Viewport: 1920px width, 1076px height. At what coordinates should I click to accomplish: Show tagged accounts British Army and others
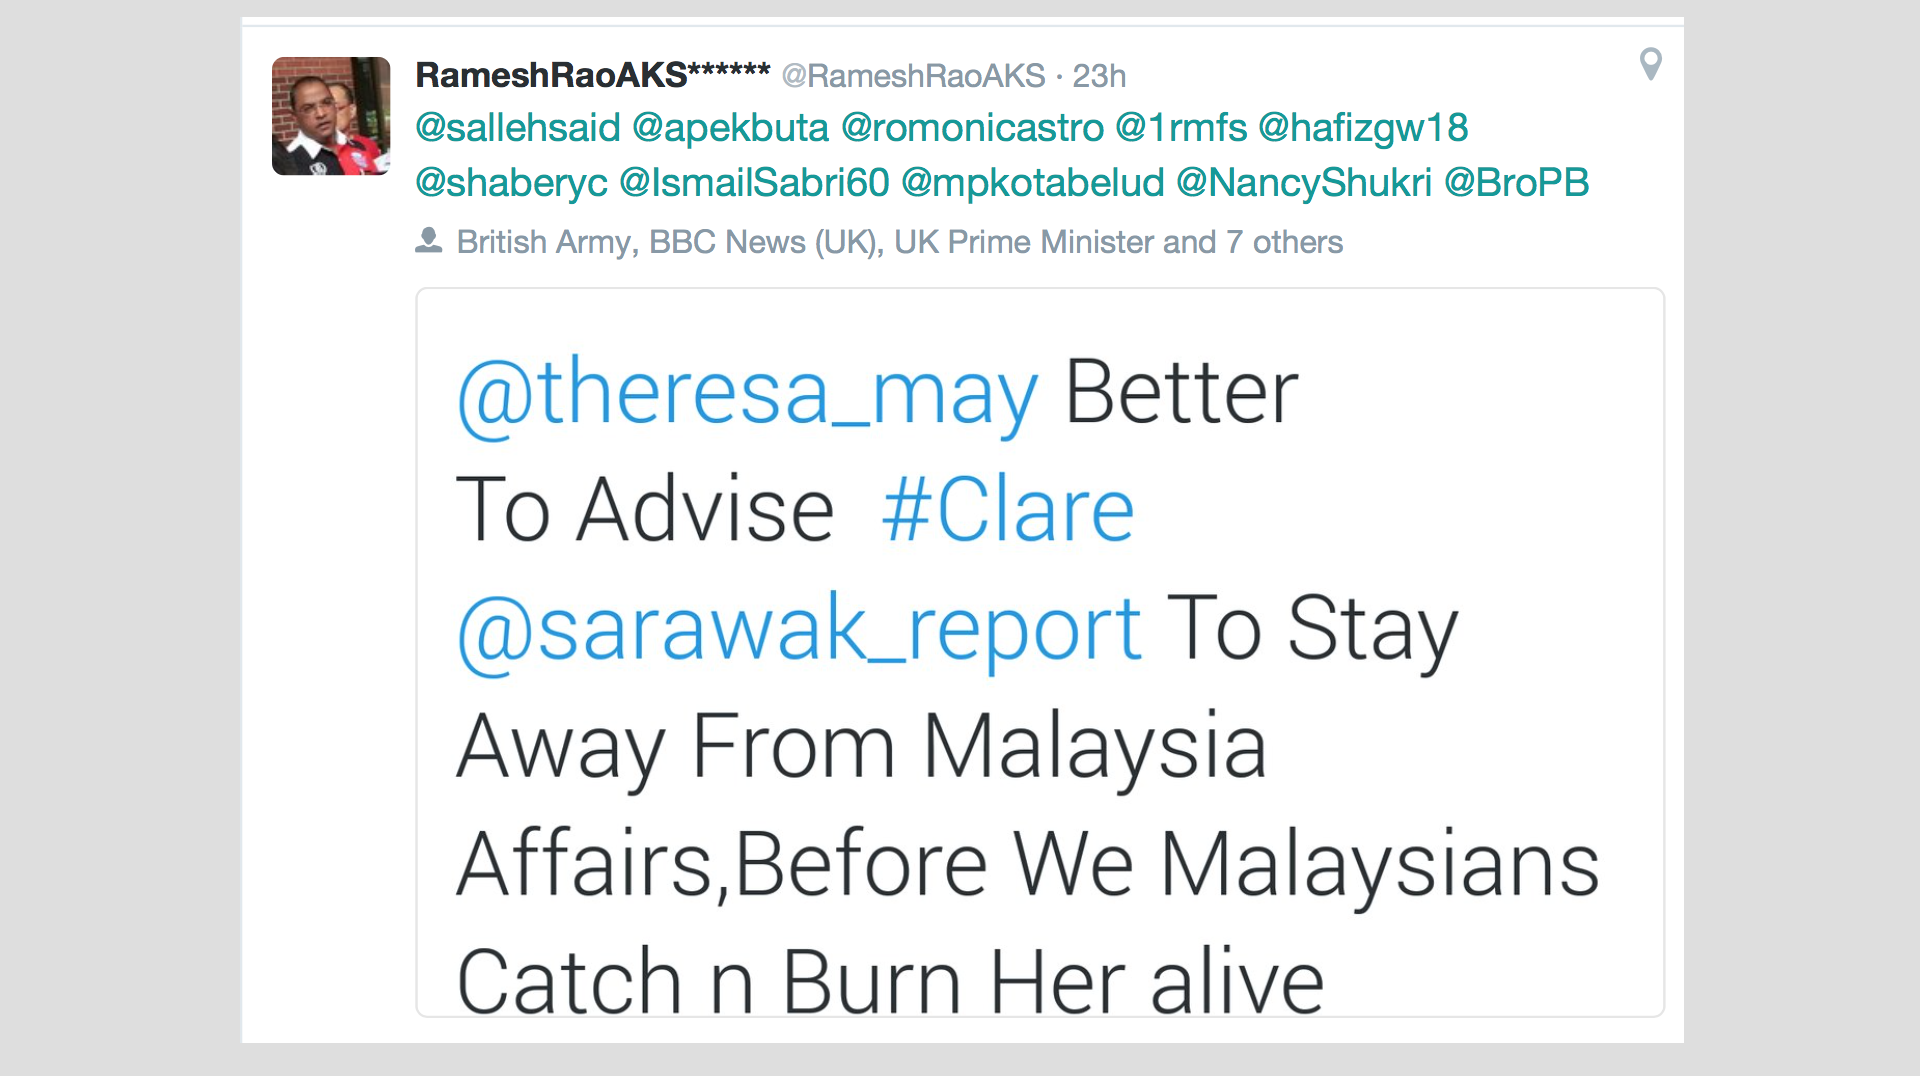tap(899, 242)
